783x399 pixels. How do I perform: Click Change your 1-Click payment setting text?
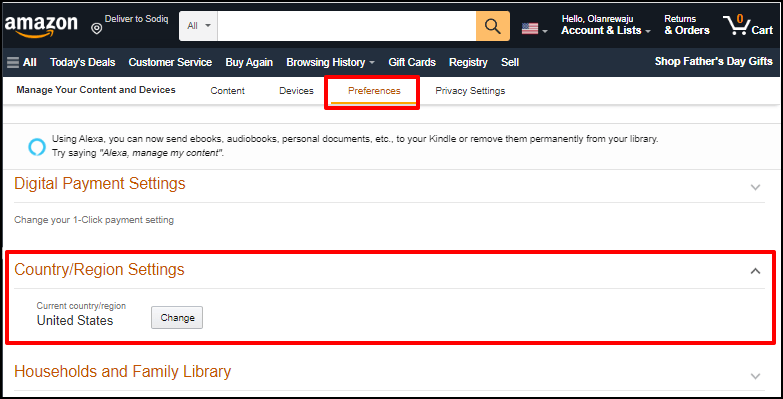tap(94, 220)
